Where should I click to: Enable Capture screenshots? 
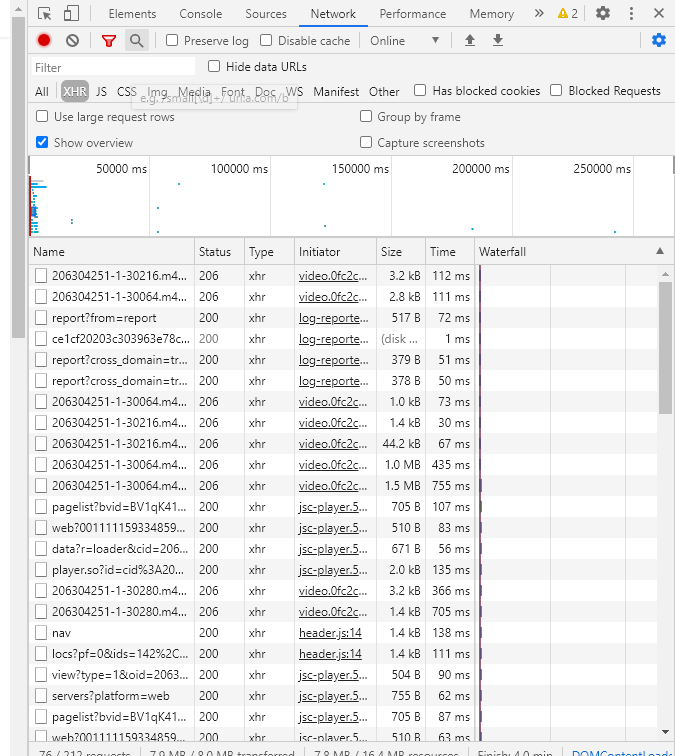point(366,142)
